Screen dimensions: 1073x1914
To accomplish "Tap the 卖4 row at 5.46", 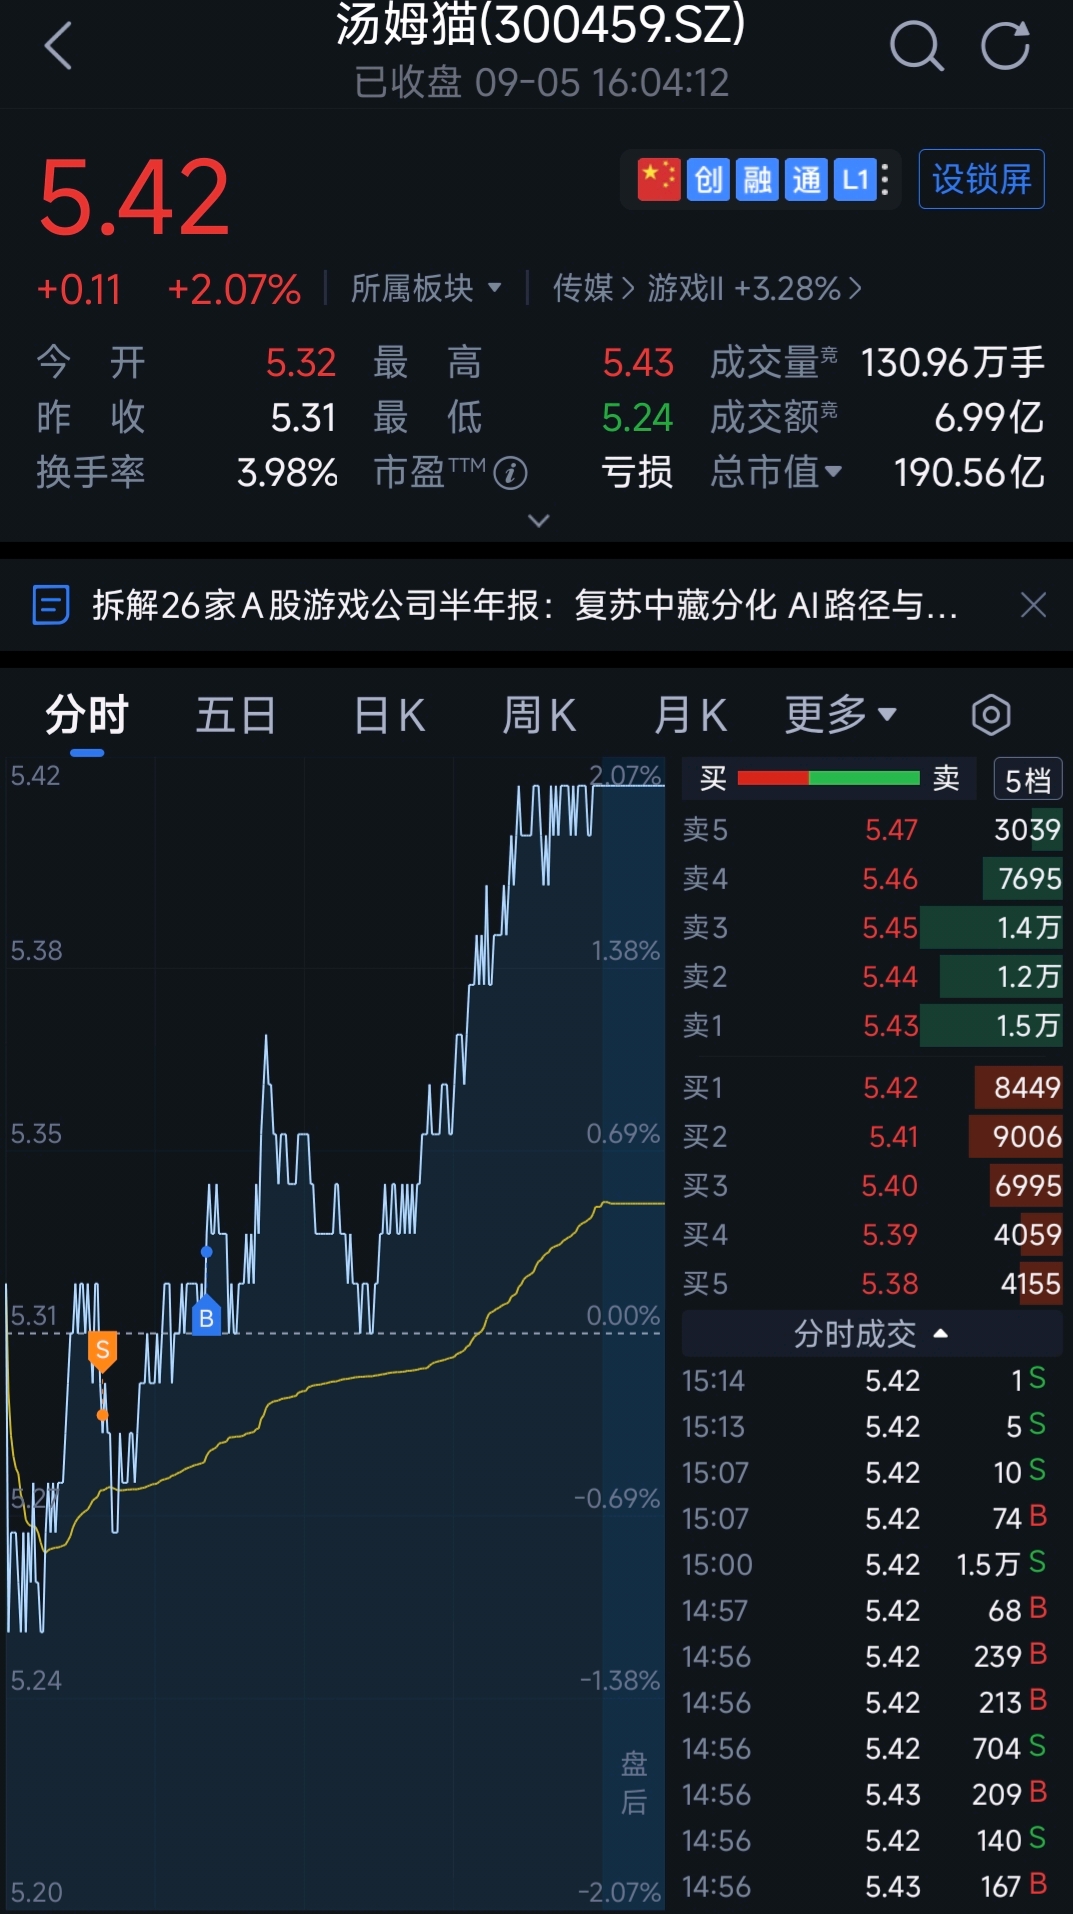I will pos(871,878).
